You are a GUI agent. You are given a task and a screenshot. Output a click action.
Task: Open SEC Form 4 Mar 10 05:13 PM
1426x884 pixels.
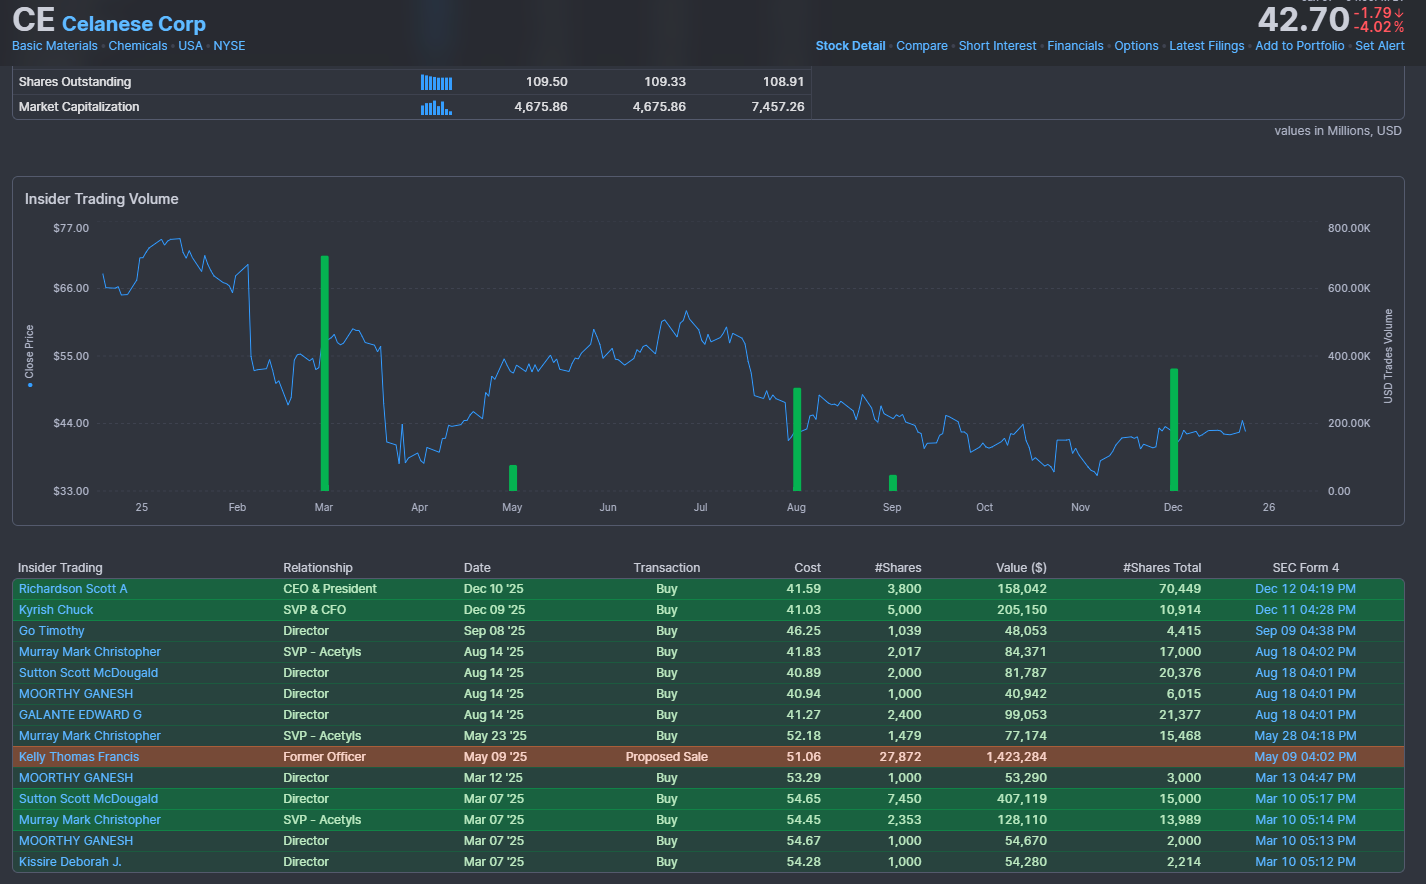1305,841
